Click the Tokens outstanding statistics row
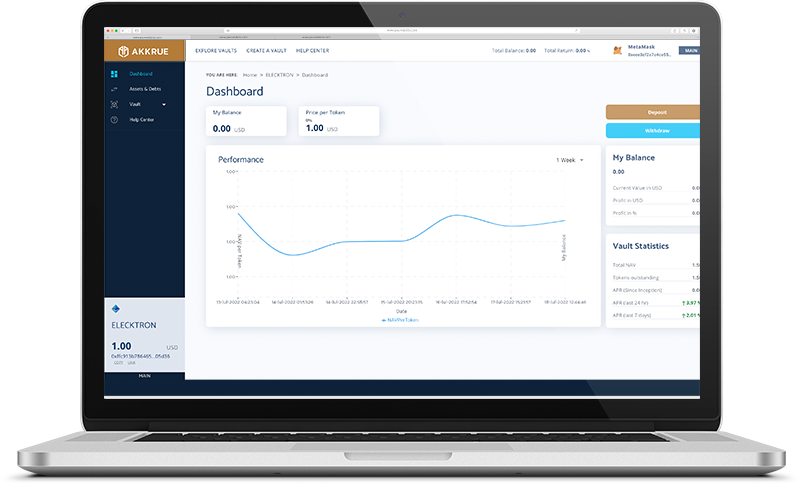800x484 pixels. (x=656, y=278)
